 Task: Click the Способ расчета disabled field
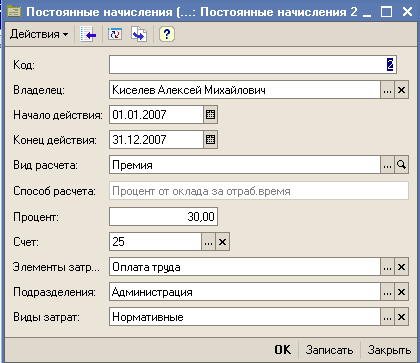(259, 191)
